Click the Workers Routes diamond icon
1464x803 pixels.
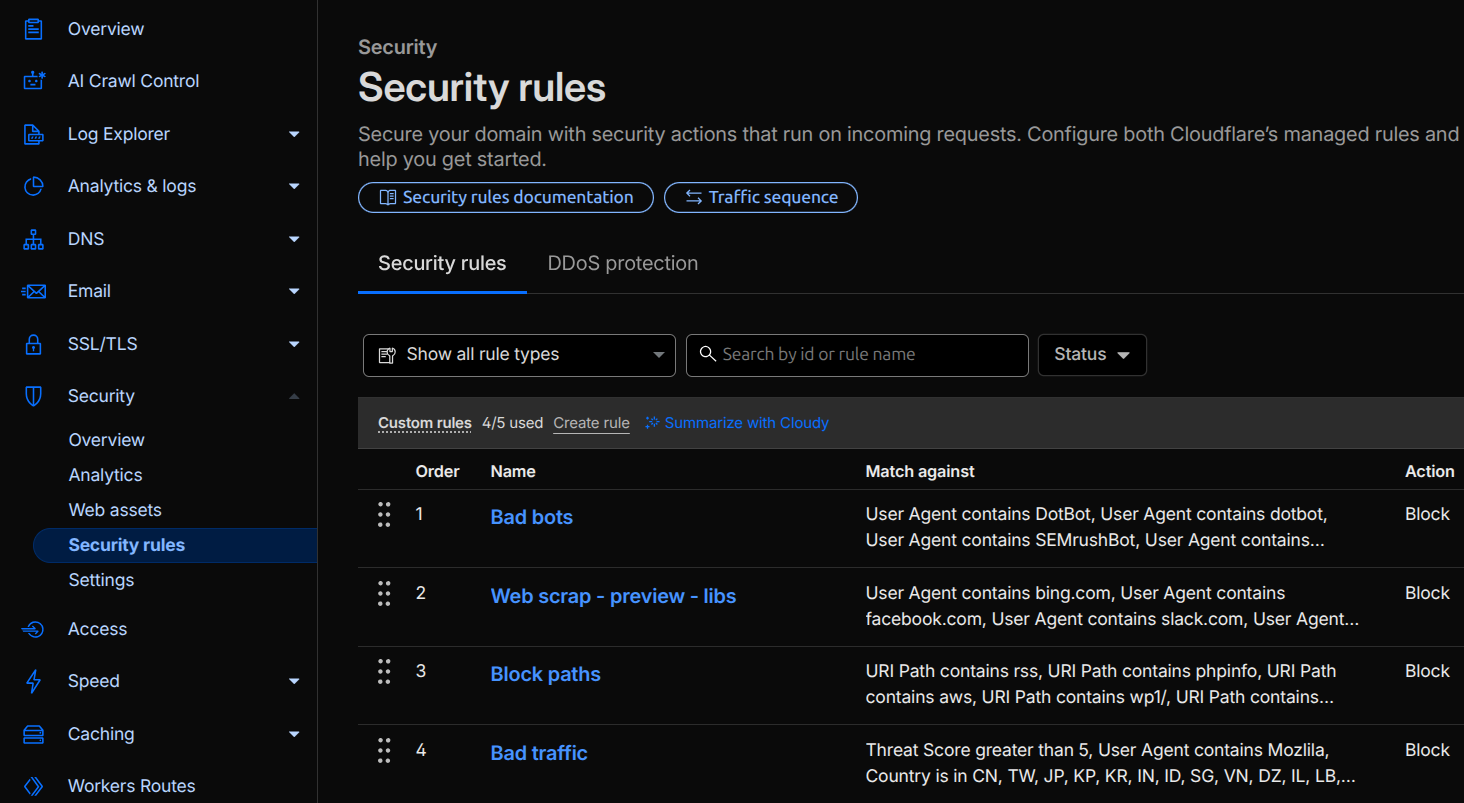tap(34, 786)
